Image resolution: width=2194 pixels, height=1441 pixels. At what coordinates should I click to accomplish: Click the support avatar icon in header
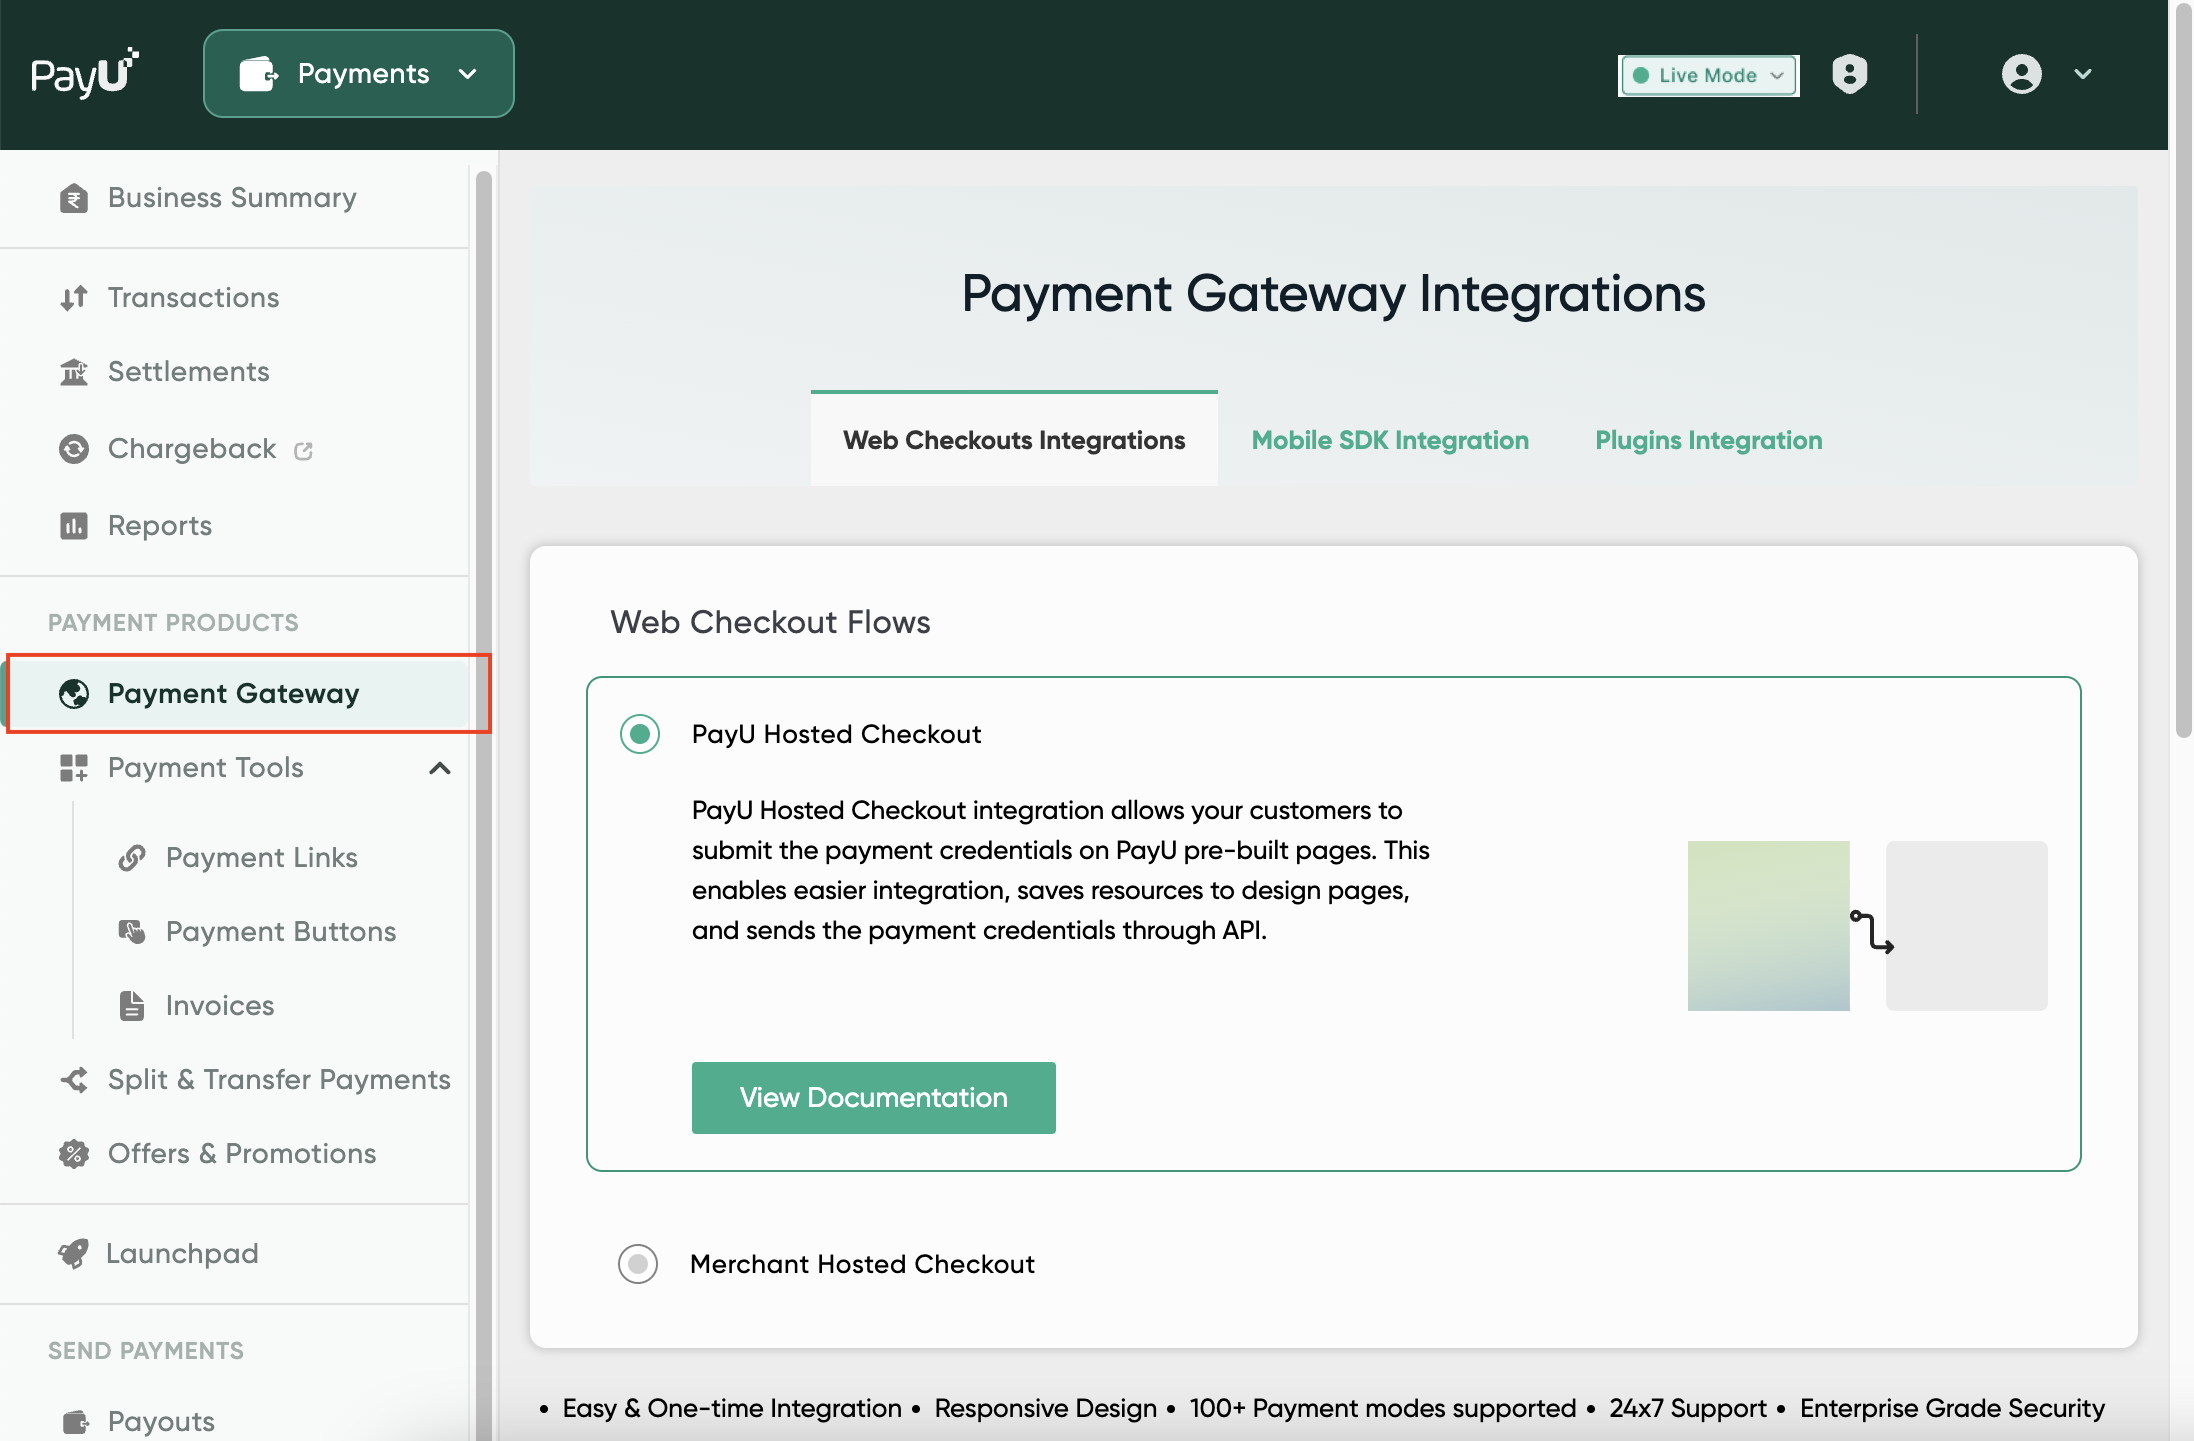pos(1849,74)
